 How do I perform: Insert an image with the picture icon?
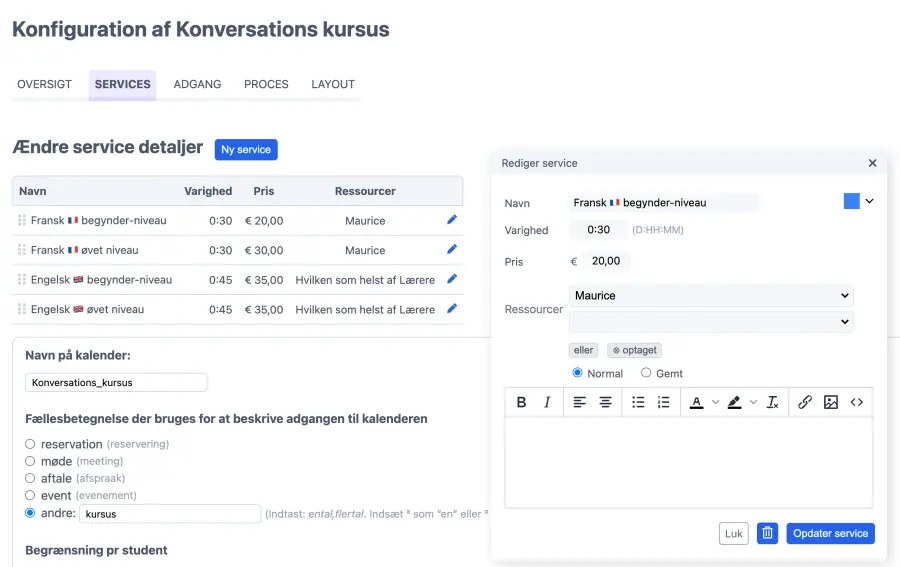pos(831,402)
